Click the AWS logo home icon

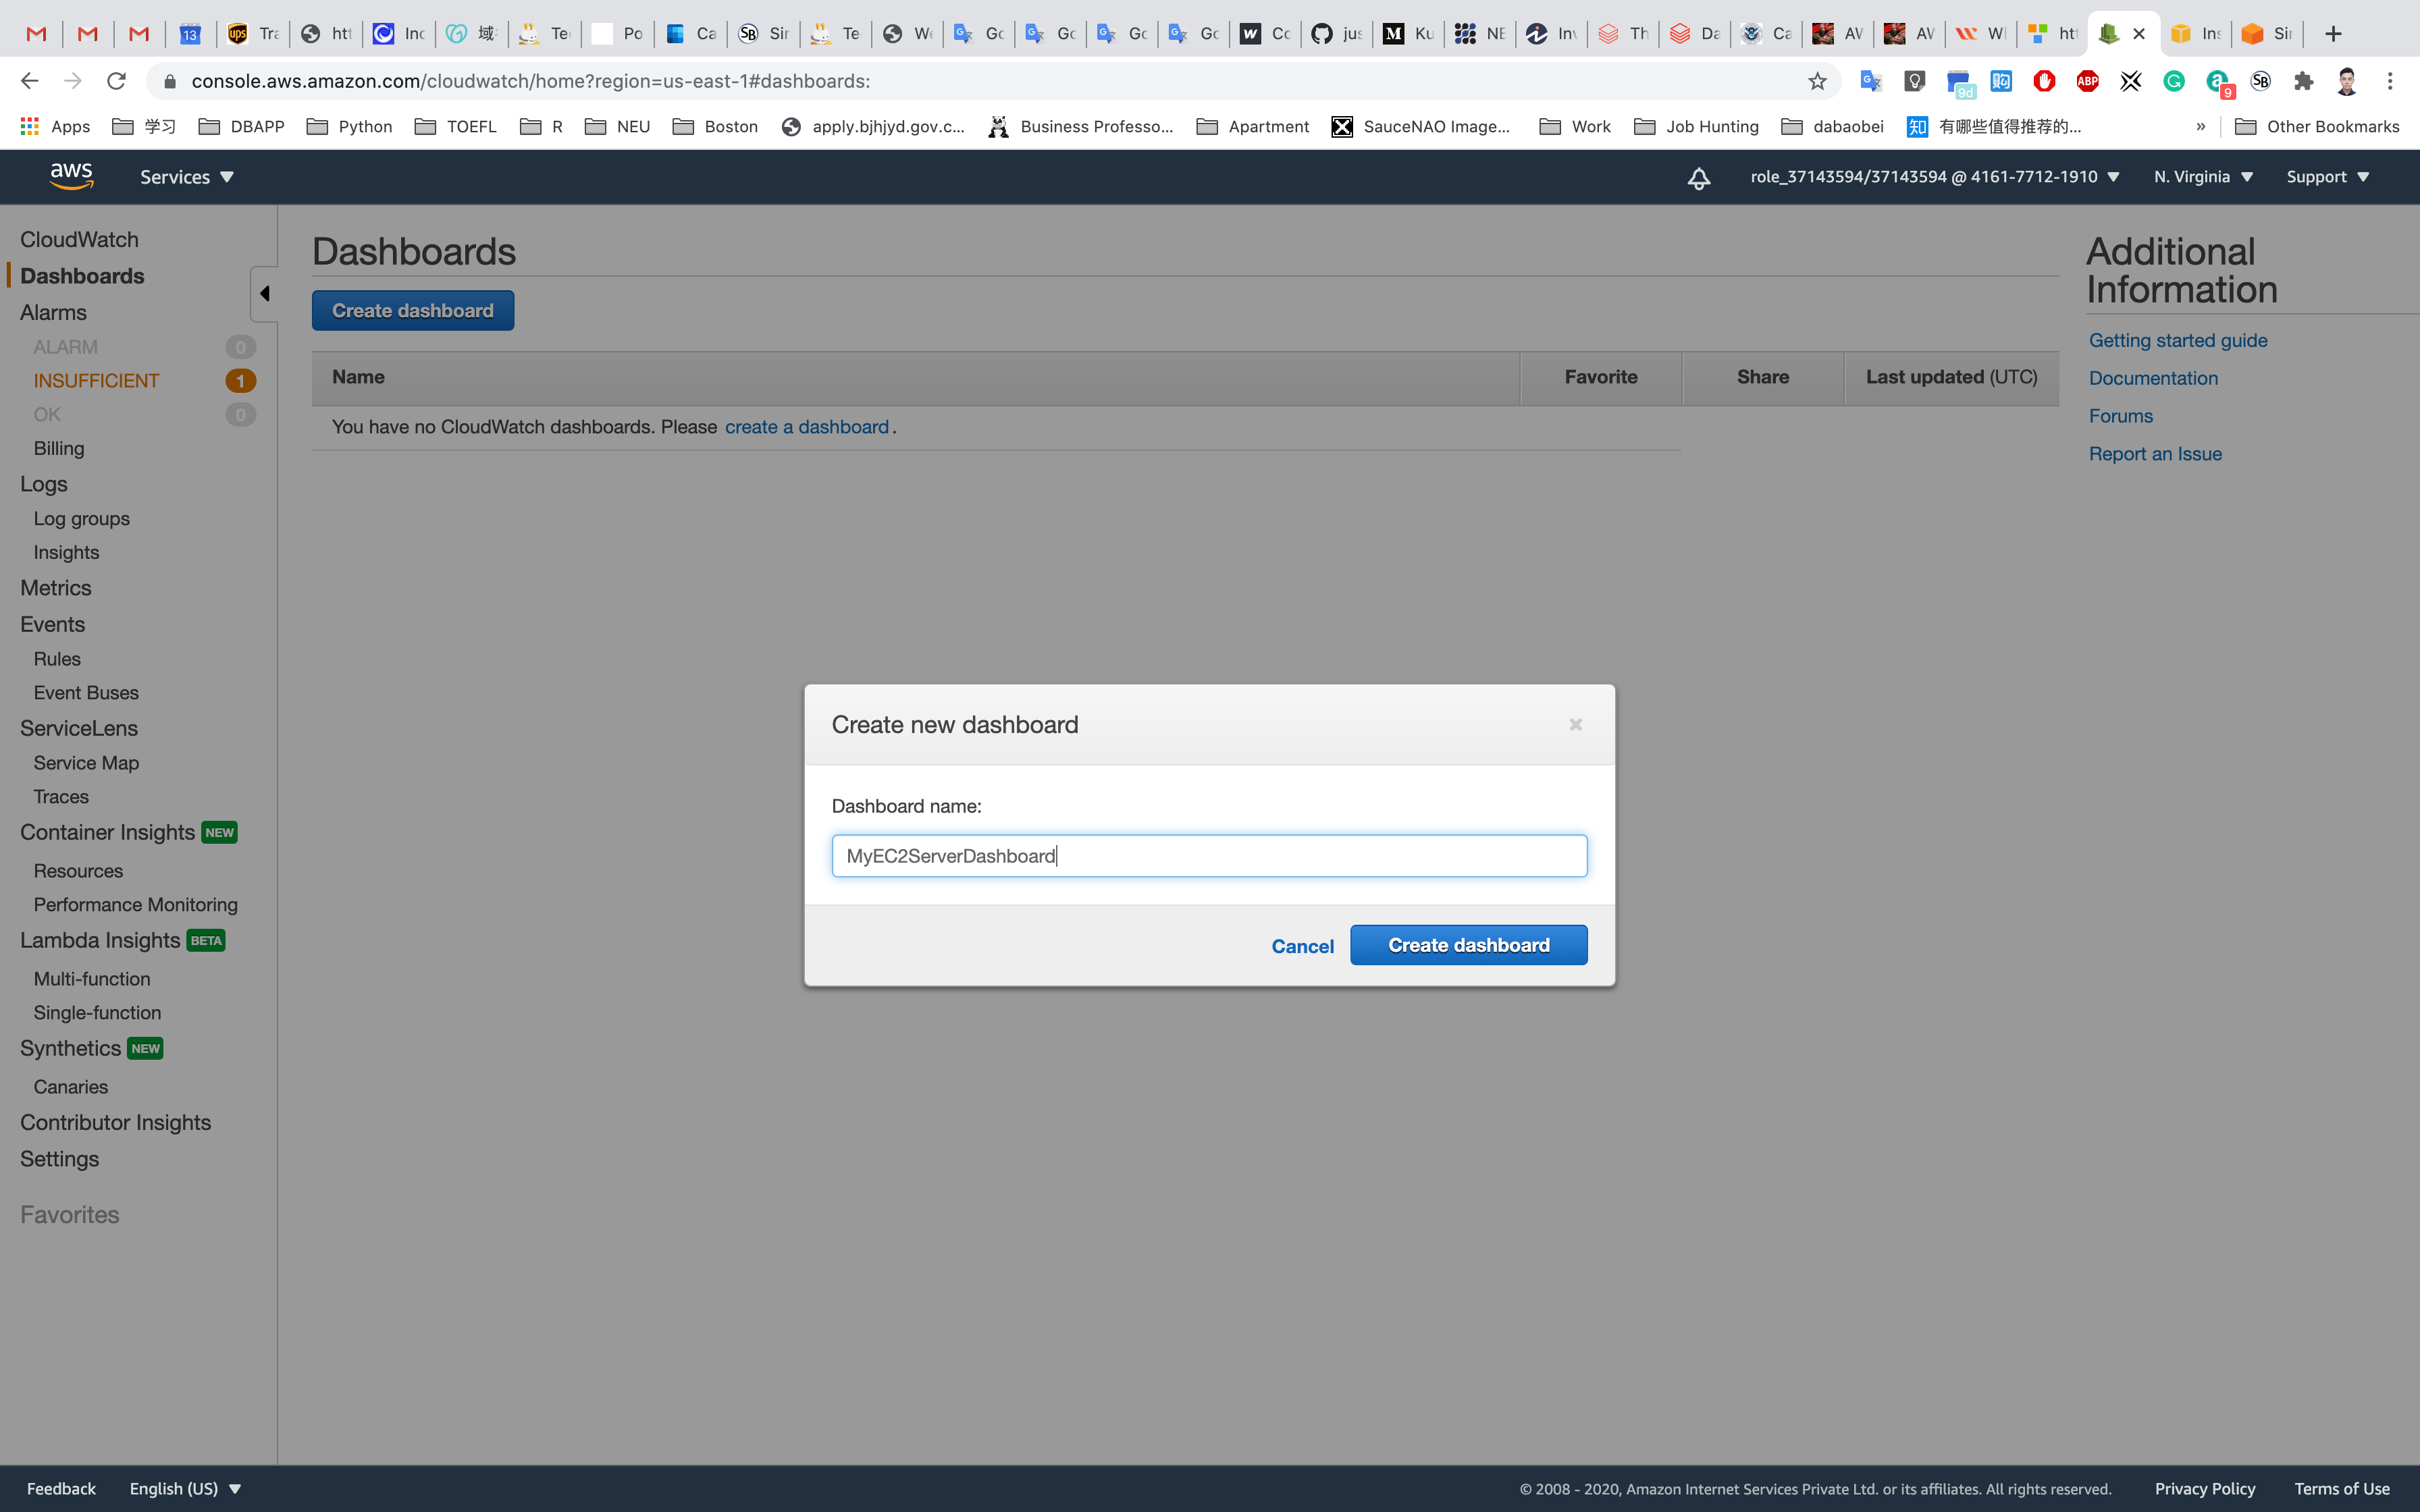(x=71, y=176)
